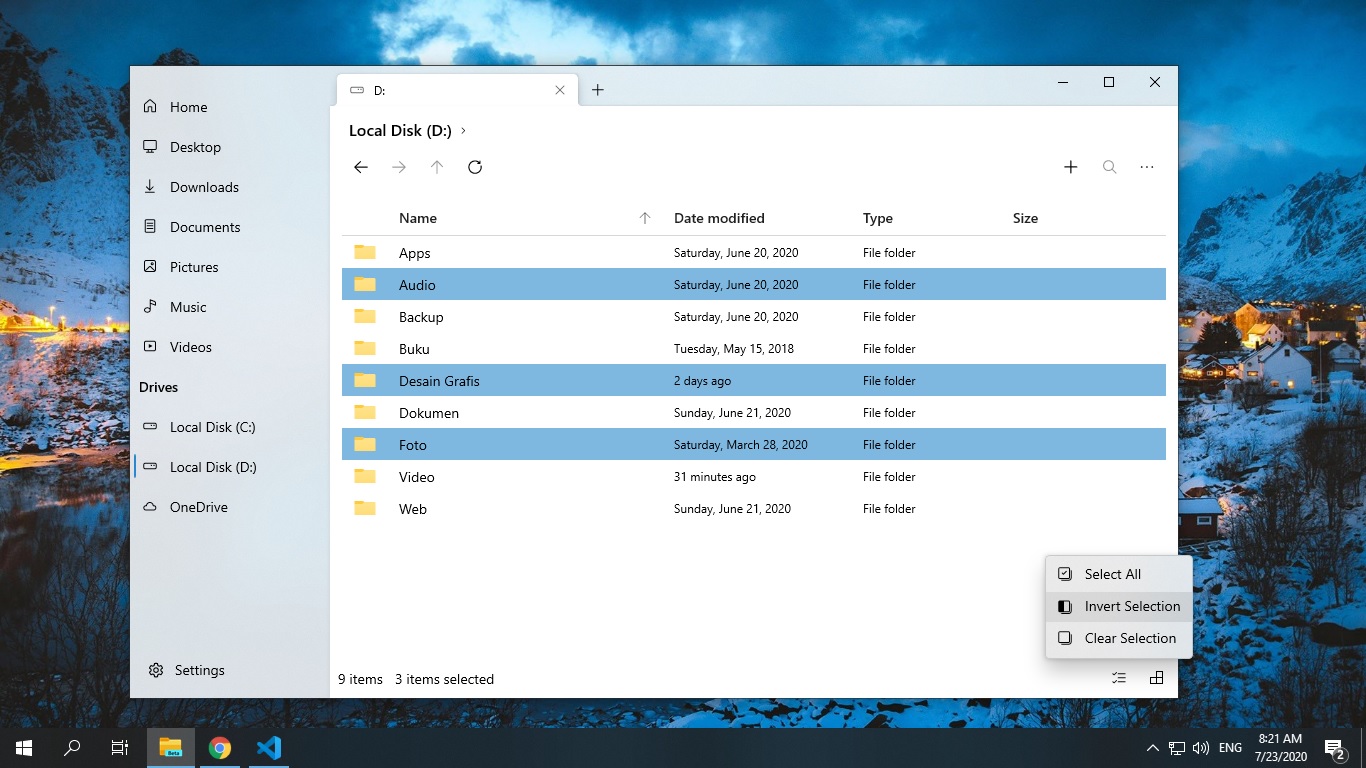Click the Name column sort arrow
The width and height of the screenshot is (1366, 768).
pos(646,217)
